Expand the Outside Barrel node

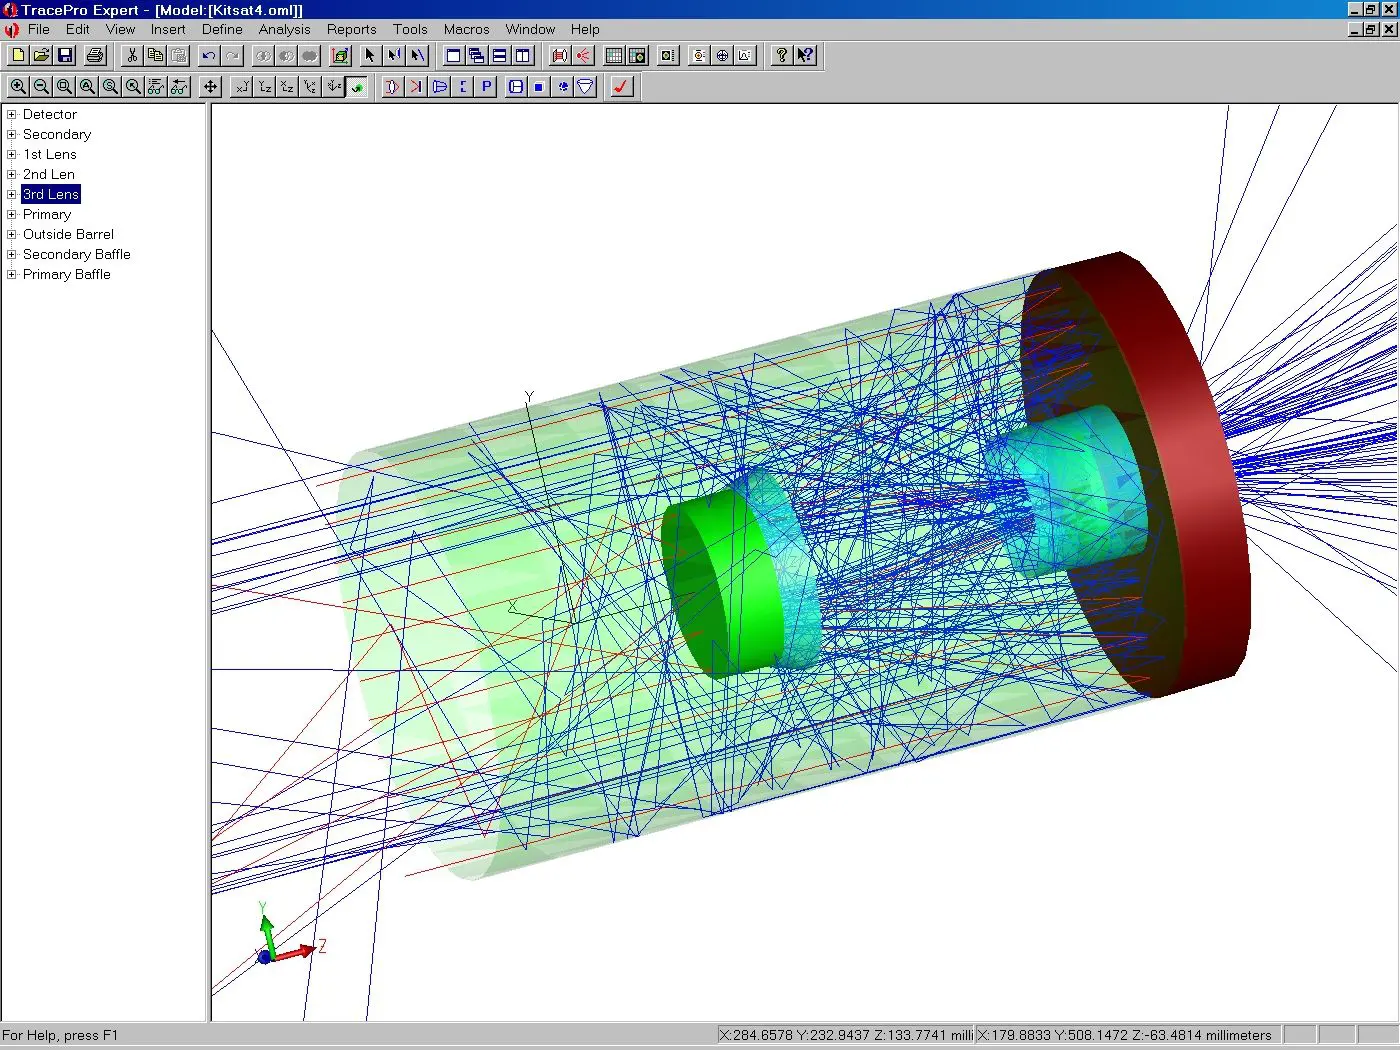(x=12, y=234)
